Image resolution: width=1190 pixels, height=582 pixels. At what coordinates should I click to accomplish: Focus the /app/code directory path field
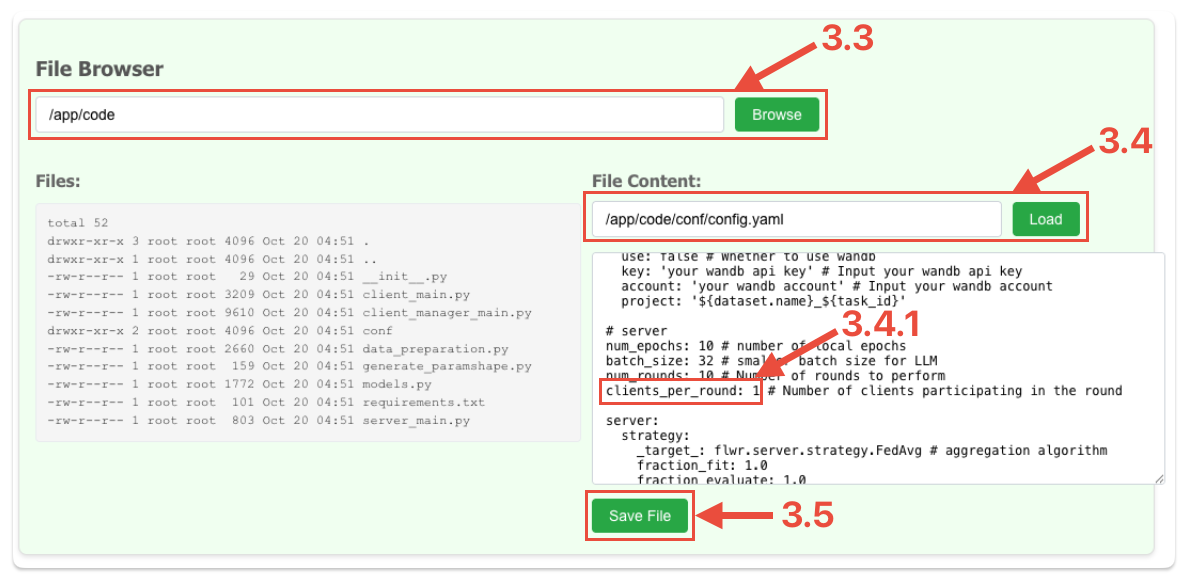pos(379,114)
